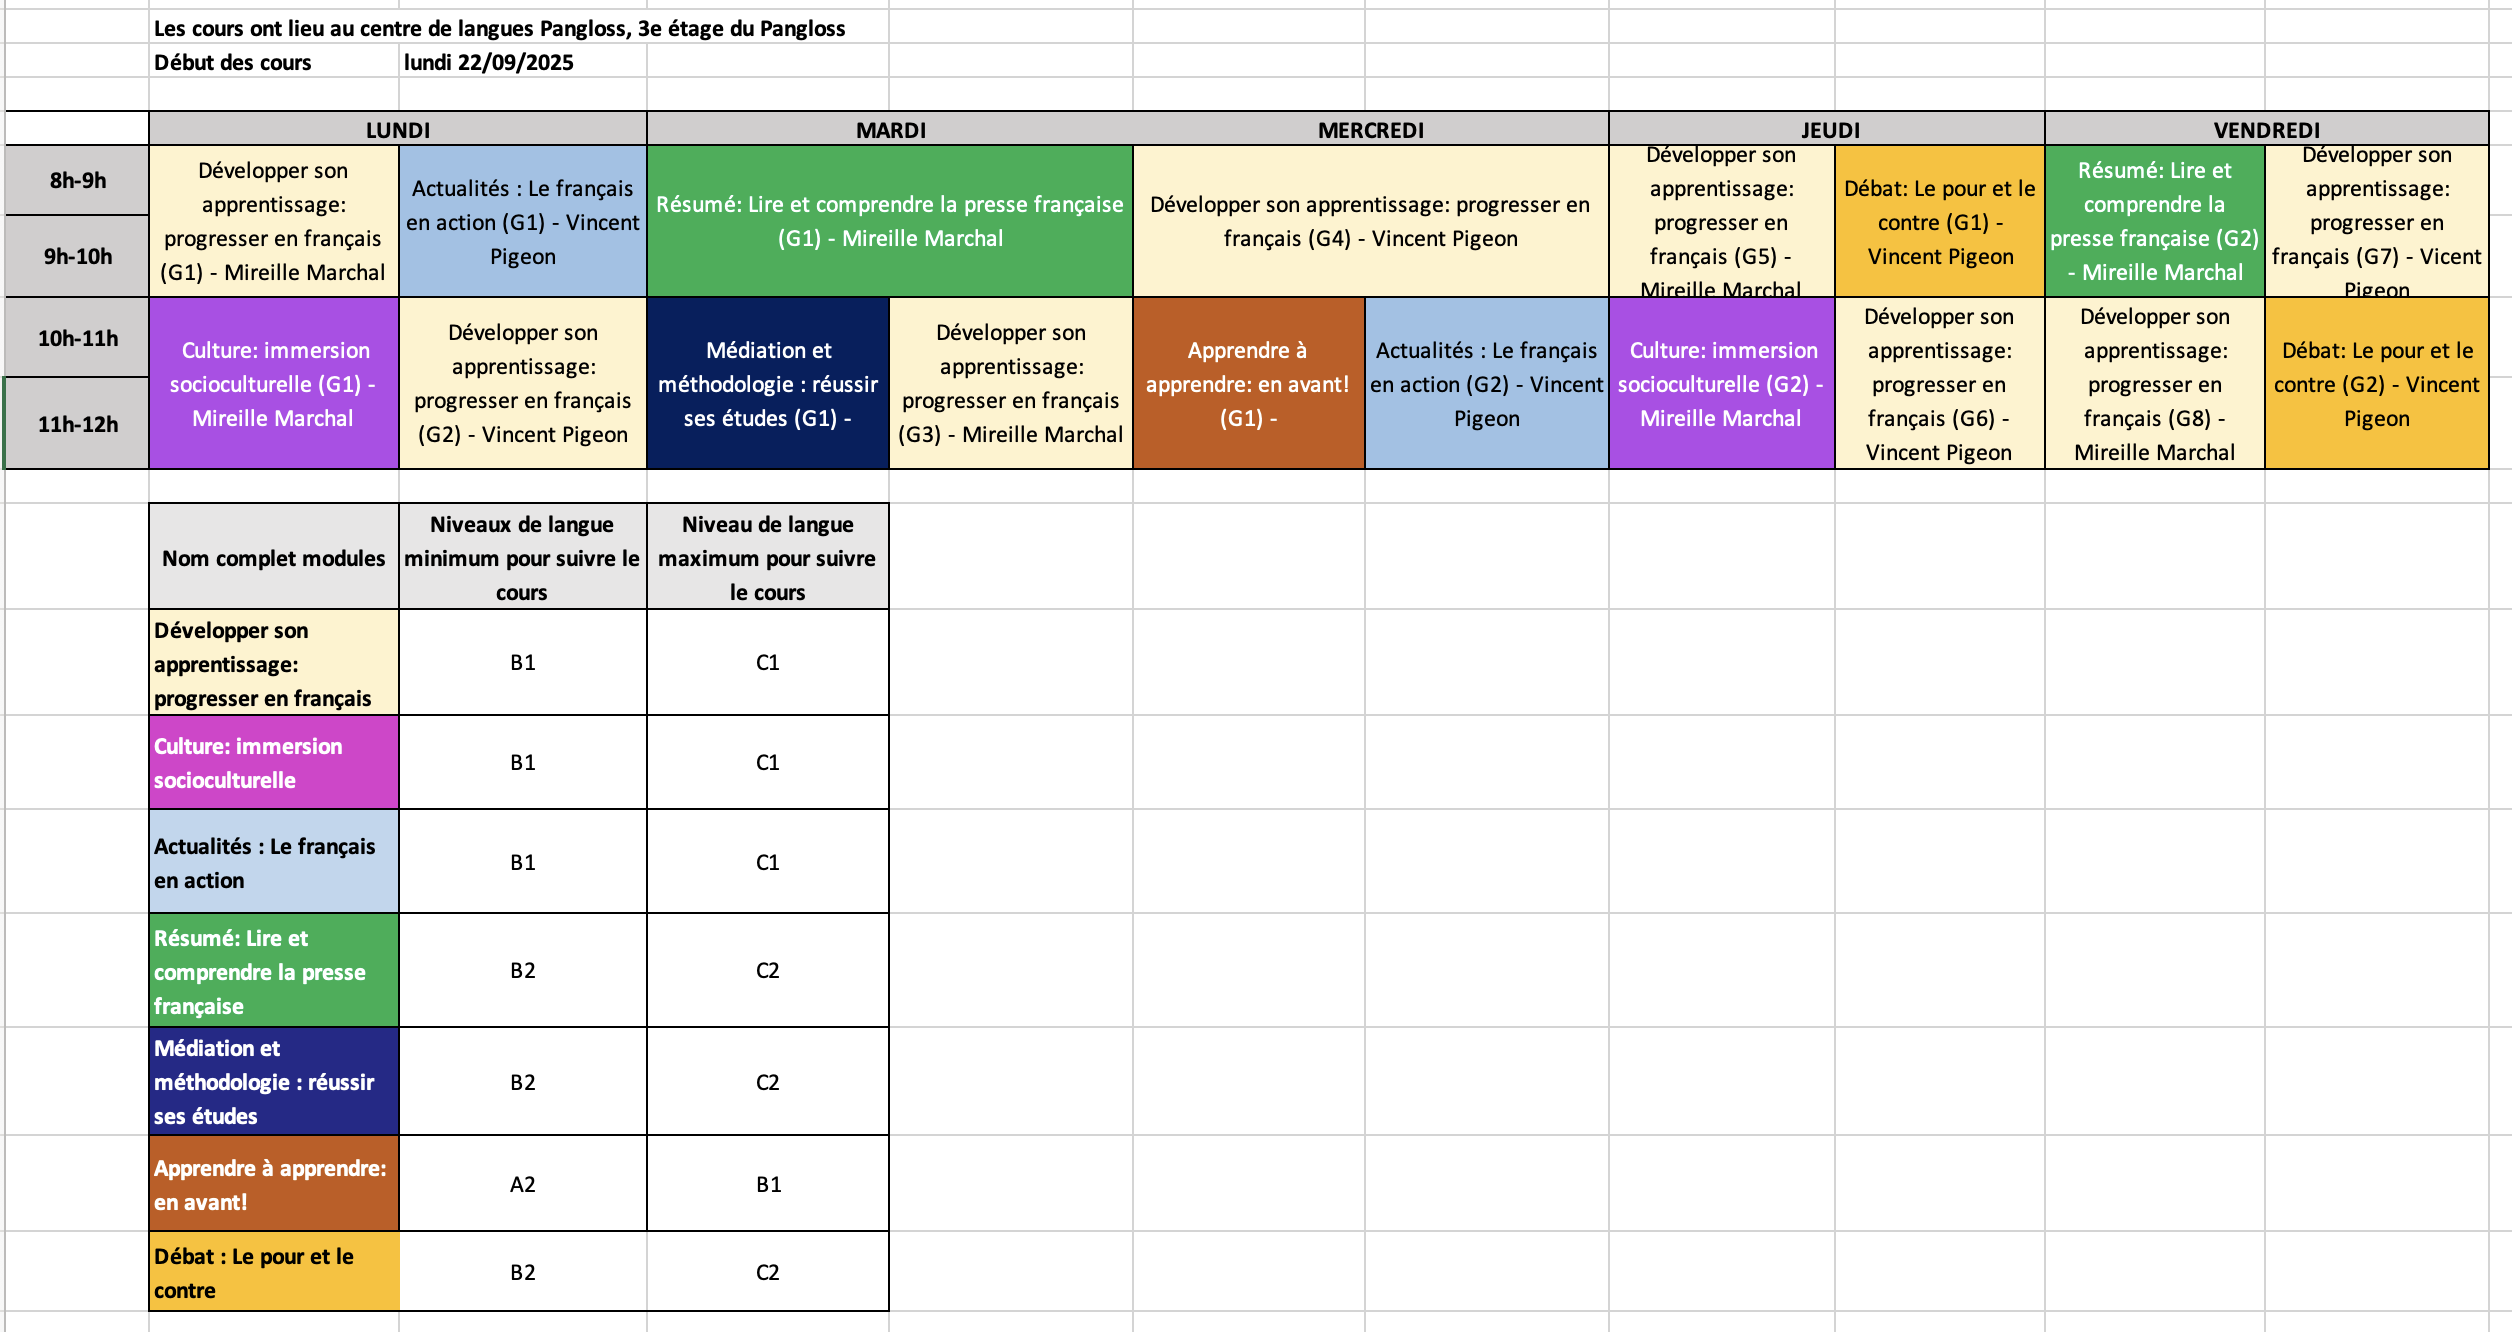Select the 'Début des cours' label cell
Image resolution: width=2512 pixels, height=1332 pixels.
tap(274, 62)
